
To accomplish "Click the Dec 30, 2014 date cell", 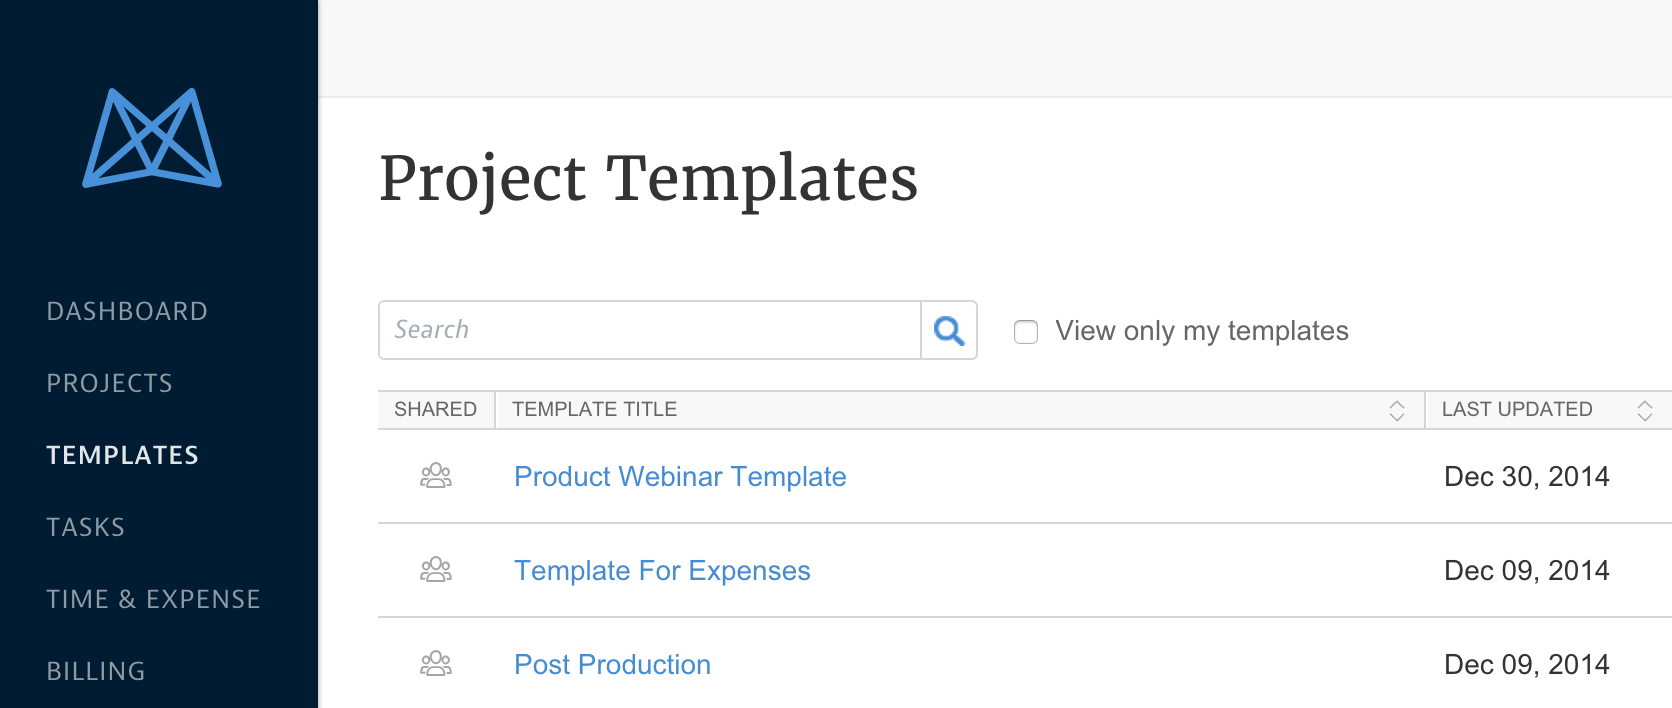I will click(1526, 476).
